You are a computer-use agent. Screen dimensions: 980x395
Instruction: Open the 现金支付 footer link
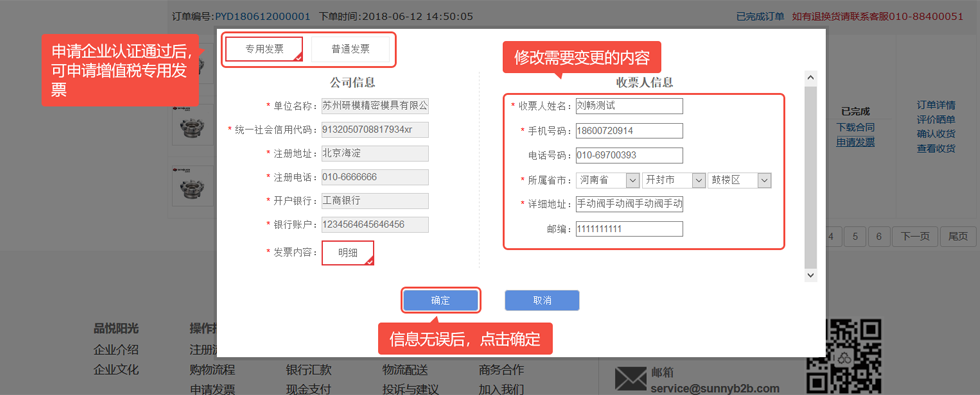coord(308,389)
